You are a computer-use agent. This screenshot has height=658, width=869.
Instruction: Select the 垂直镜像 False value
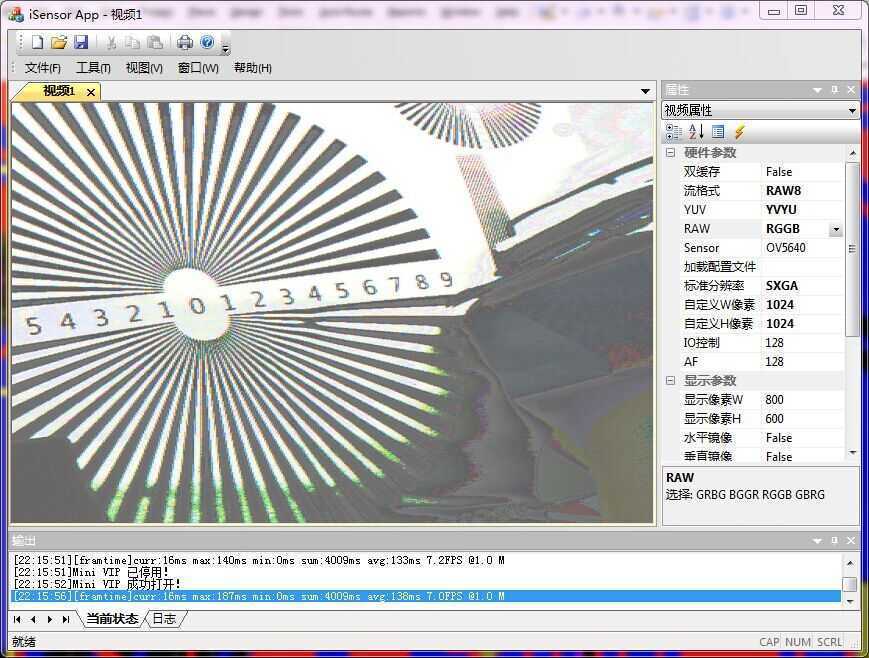[803, 456]
